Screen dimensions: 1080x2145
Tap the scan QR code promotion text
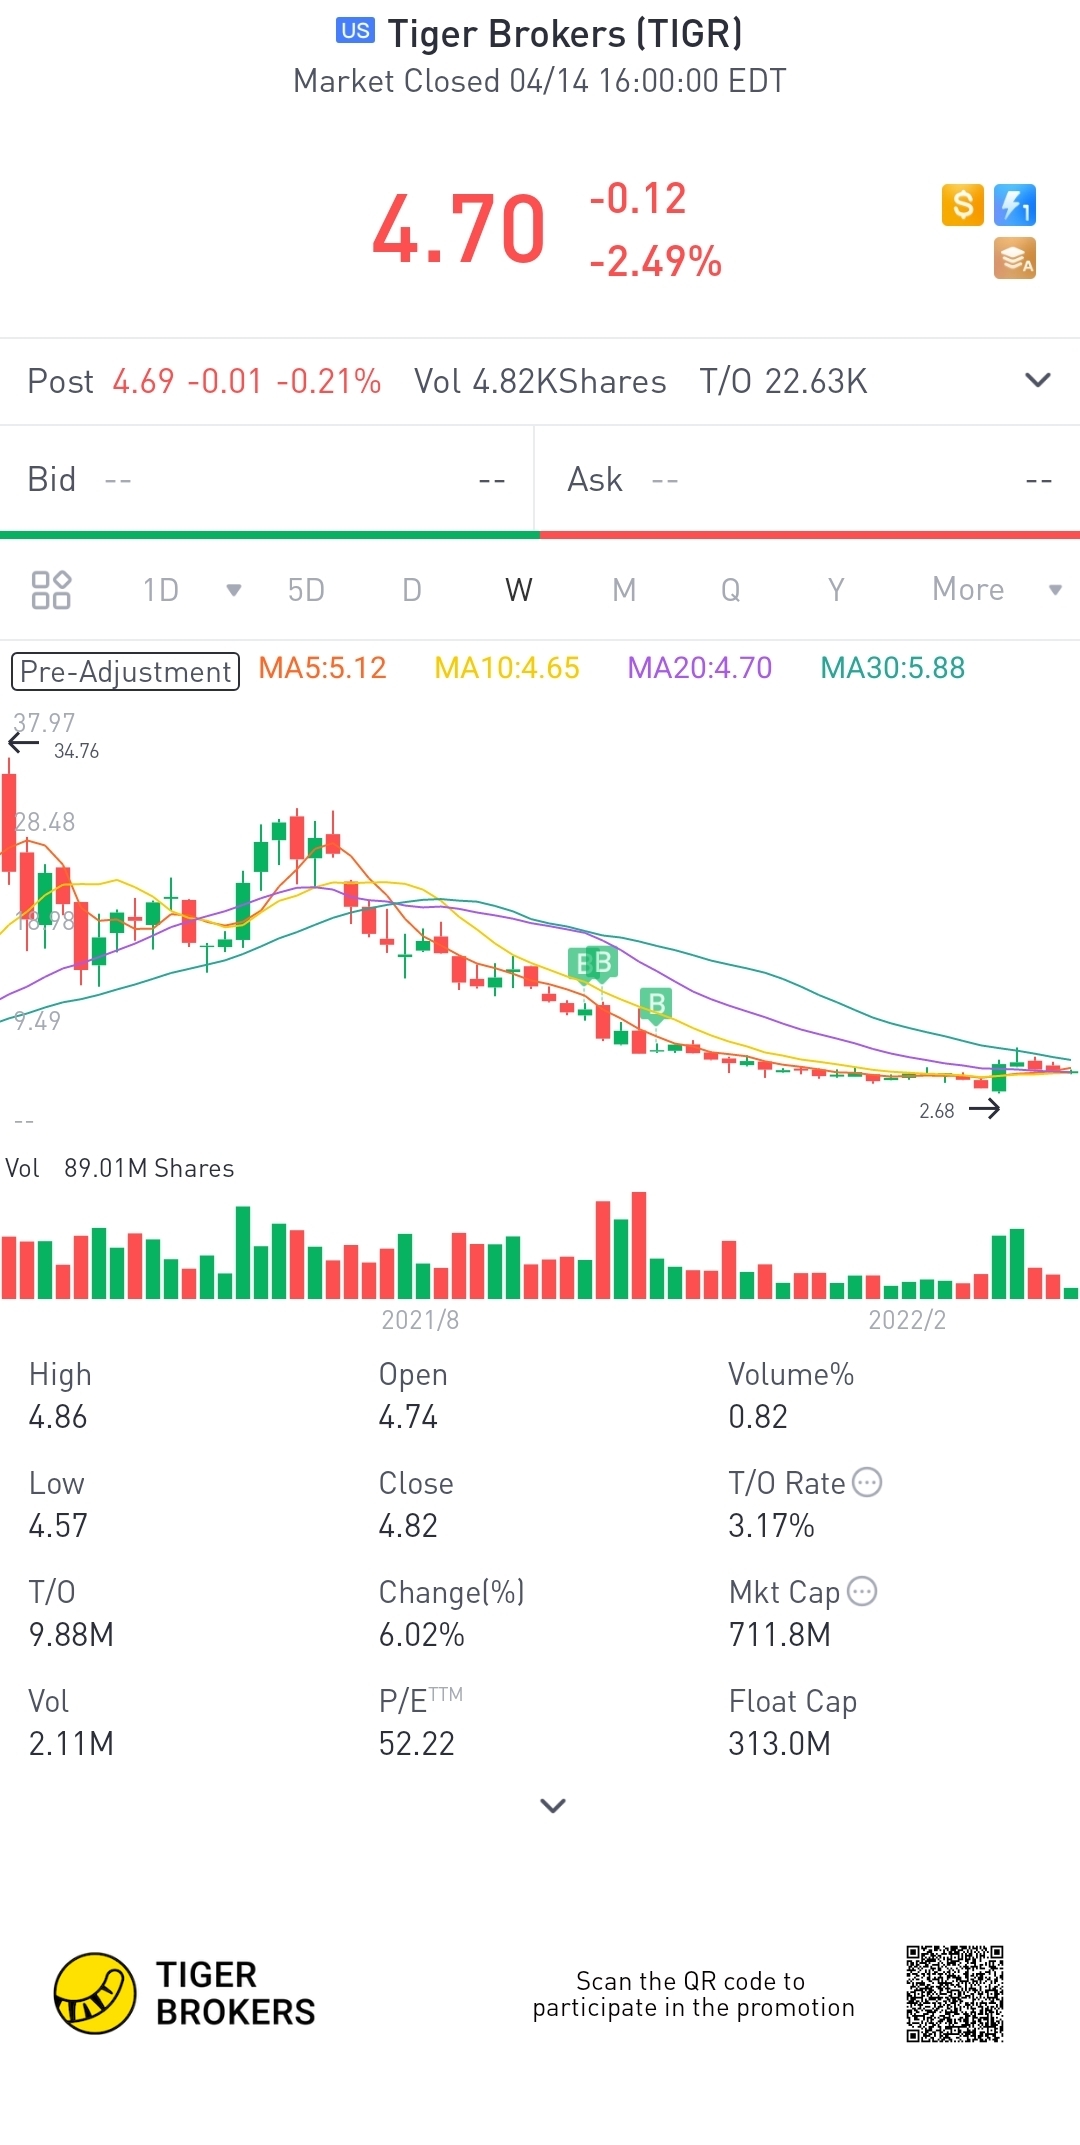pos(693,1994)
